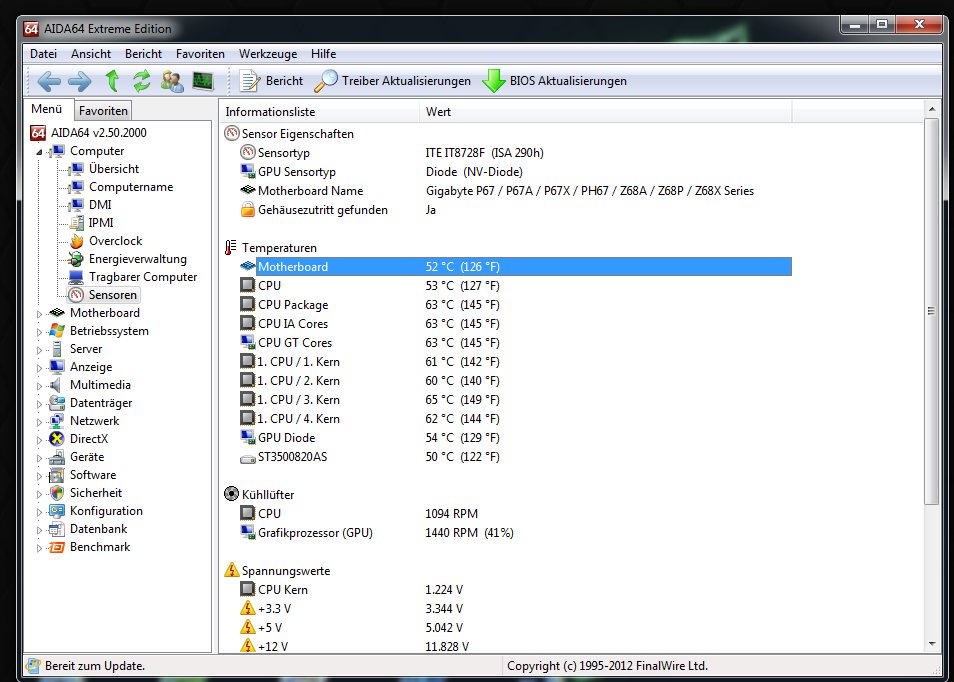The height and width of the screenshot is (682, 954).
Task: Click the vertical scrollbar down arrow
Action: (x=932, y=644)
